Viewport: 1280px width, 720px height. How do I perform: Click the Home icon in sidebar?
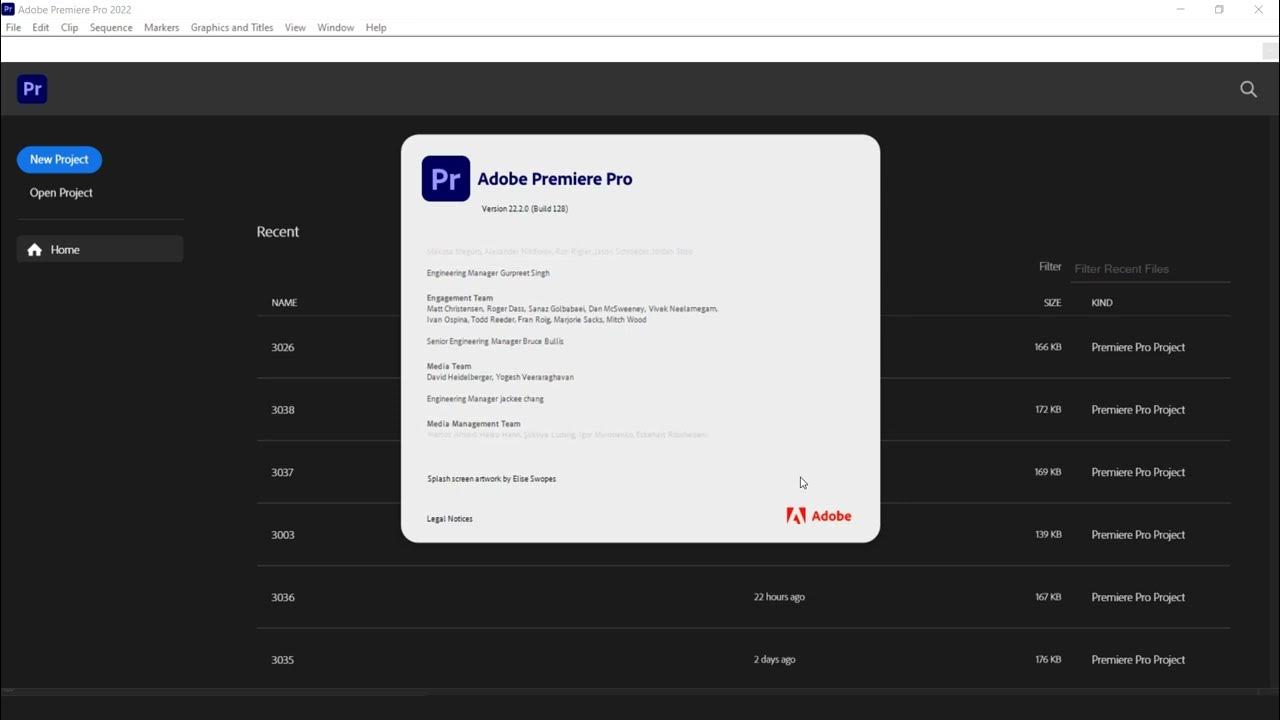[x=35, y=250]
